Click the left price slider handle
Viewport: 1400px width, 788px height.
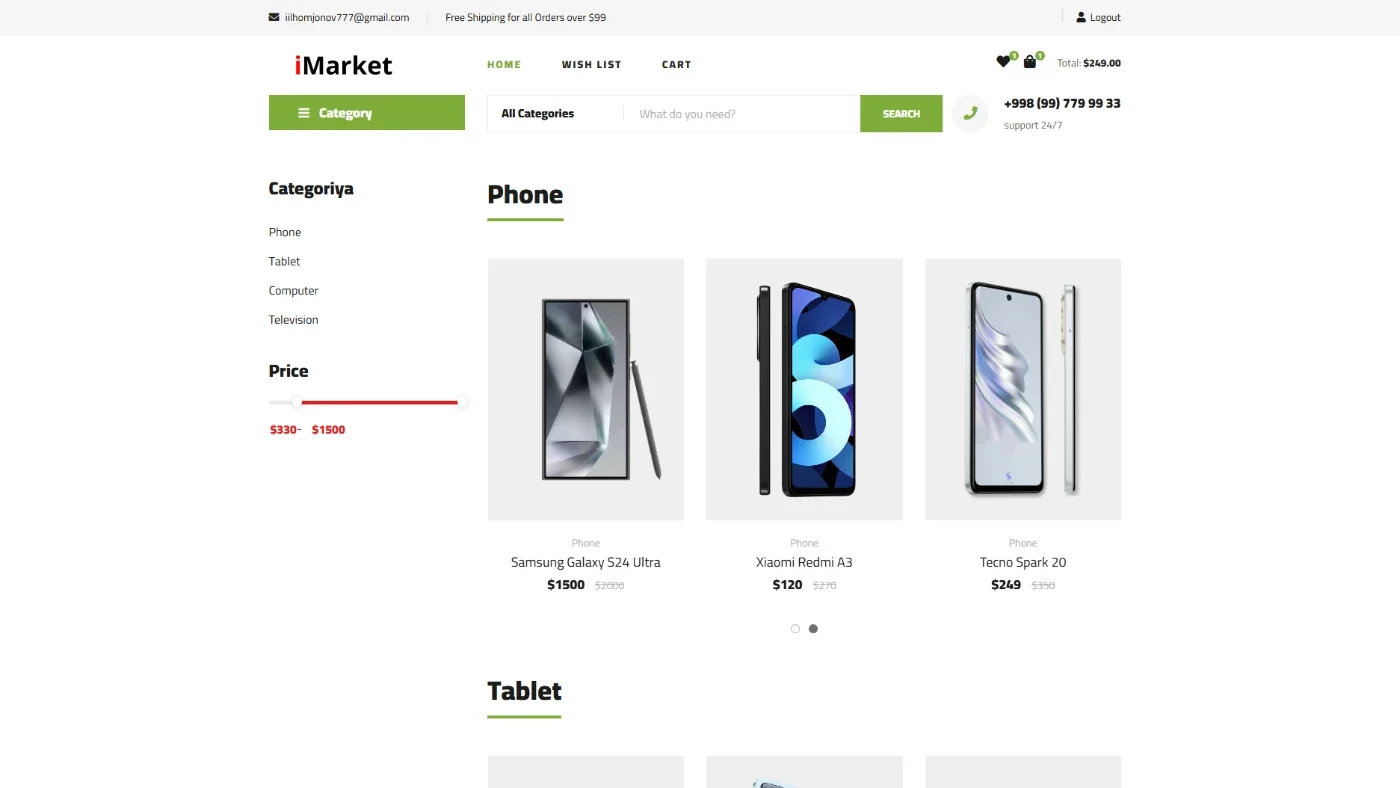tap(297, 402)
